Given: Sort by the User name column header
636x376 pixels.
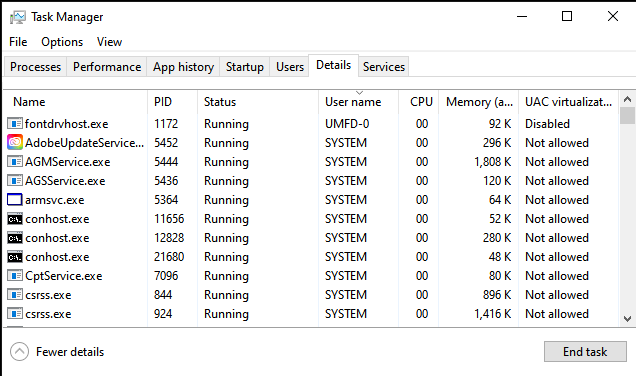Looking at the screenshot, I should [x=359, y=102].
